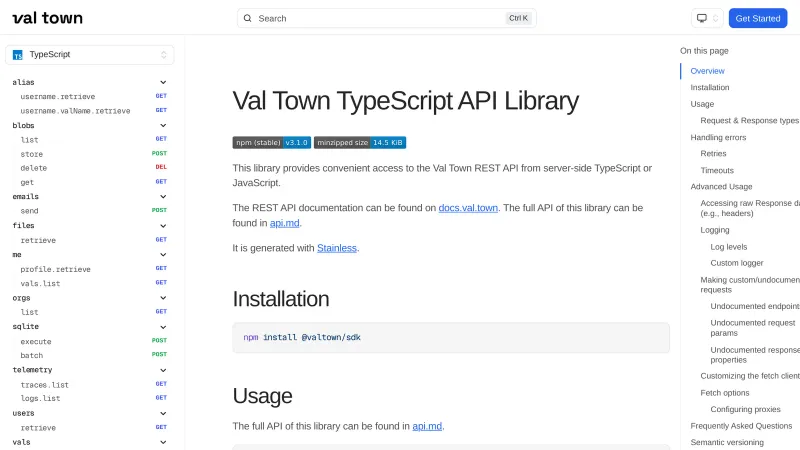Viewport: 800px width, 450px height.
Task: Open the TypeScript language dropdown
Action: pos(90,55)
